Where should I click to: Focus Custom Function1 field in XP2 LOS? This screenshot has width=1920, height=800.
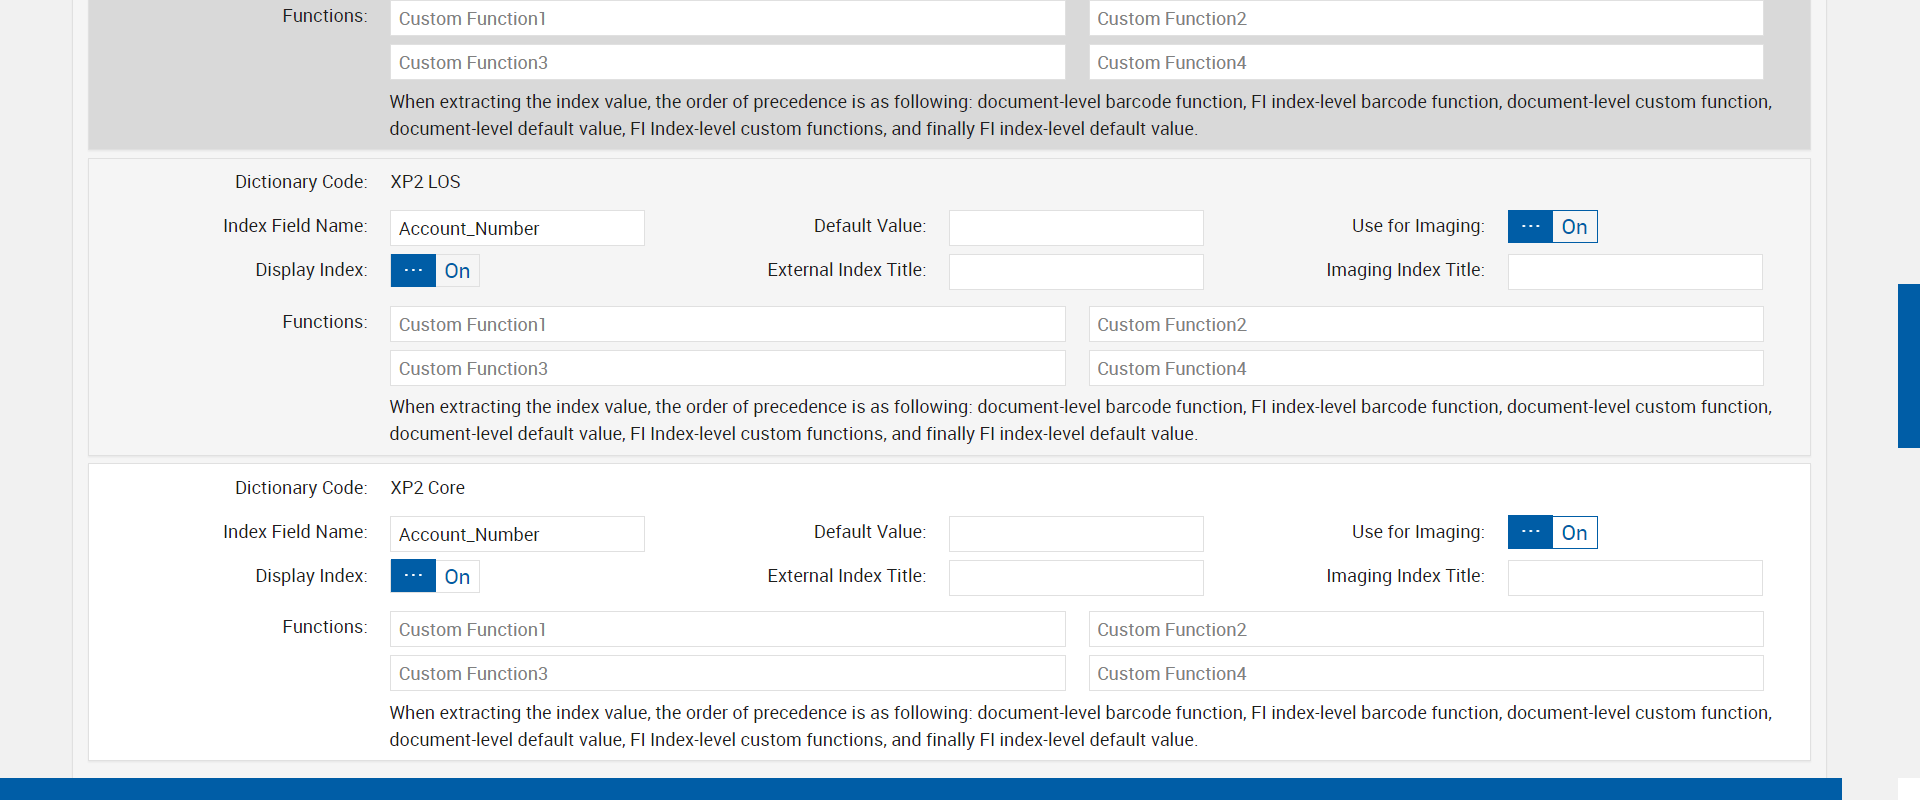coord(727,325)
